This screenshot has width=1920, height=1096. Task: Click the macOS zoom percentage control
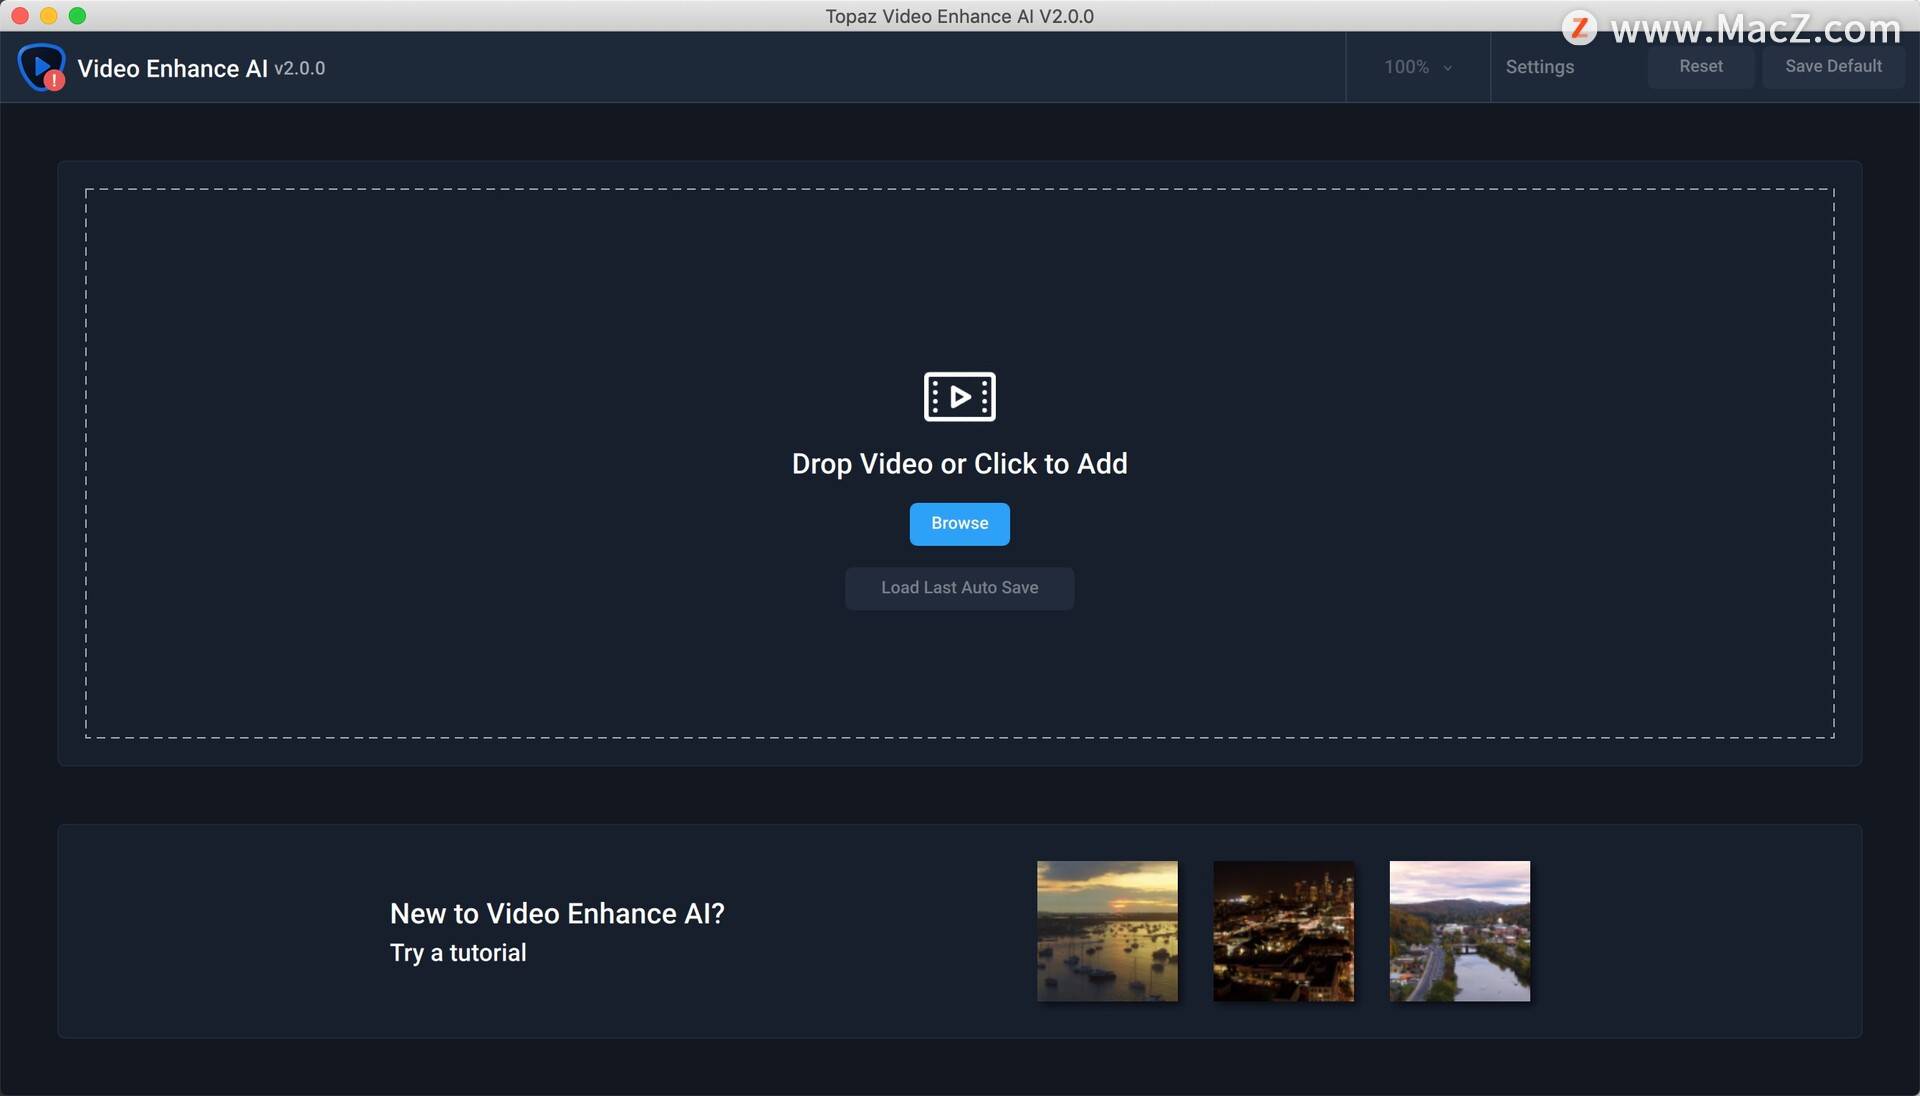click(x=1418, y=66)
